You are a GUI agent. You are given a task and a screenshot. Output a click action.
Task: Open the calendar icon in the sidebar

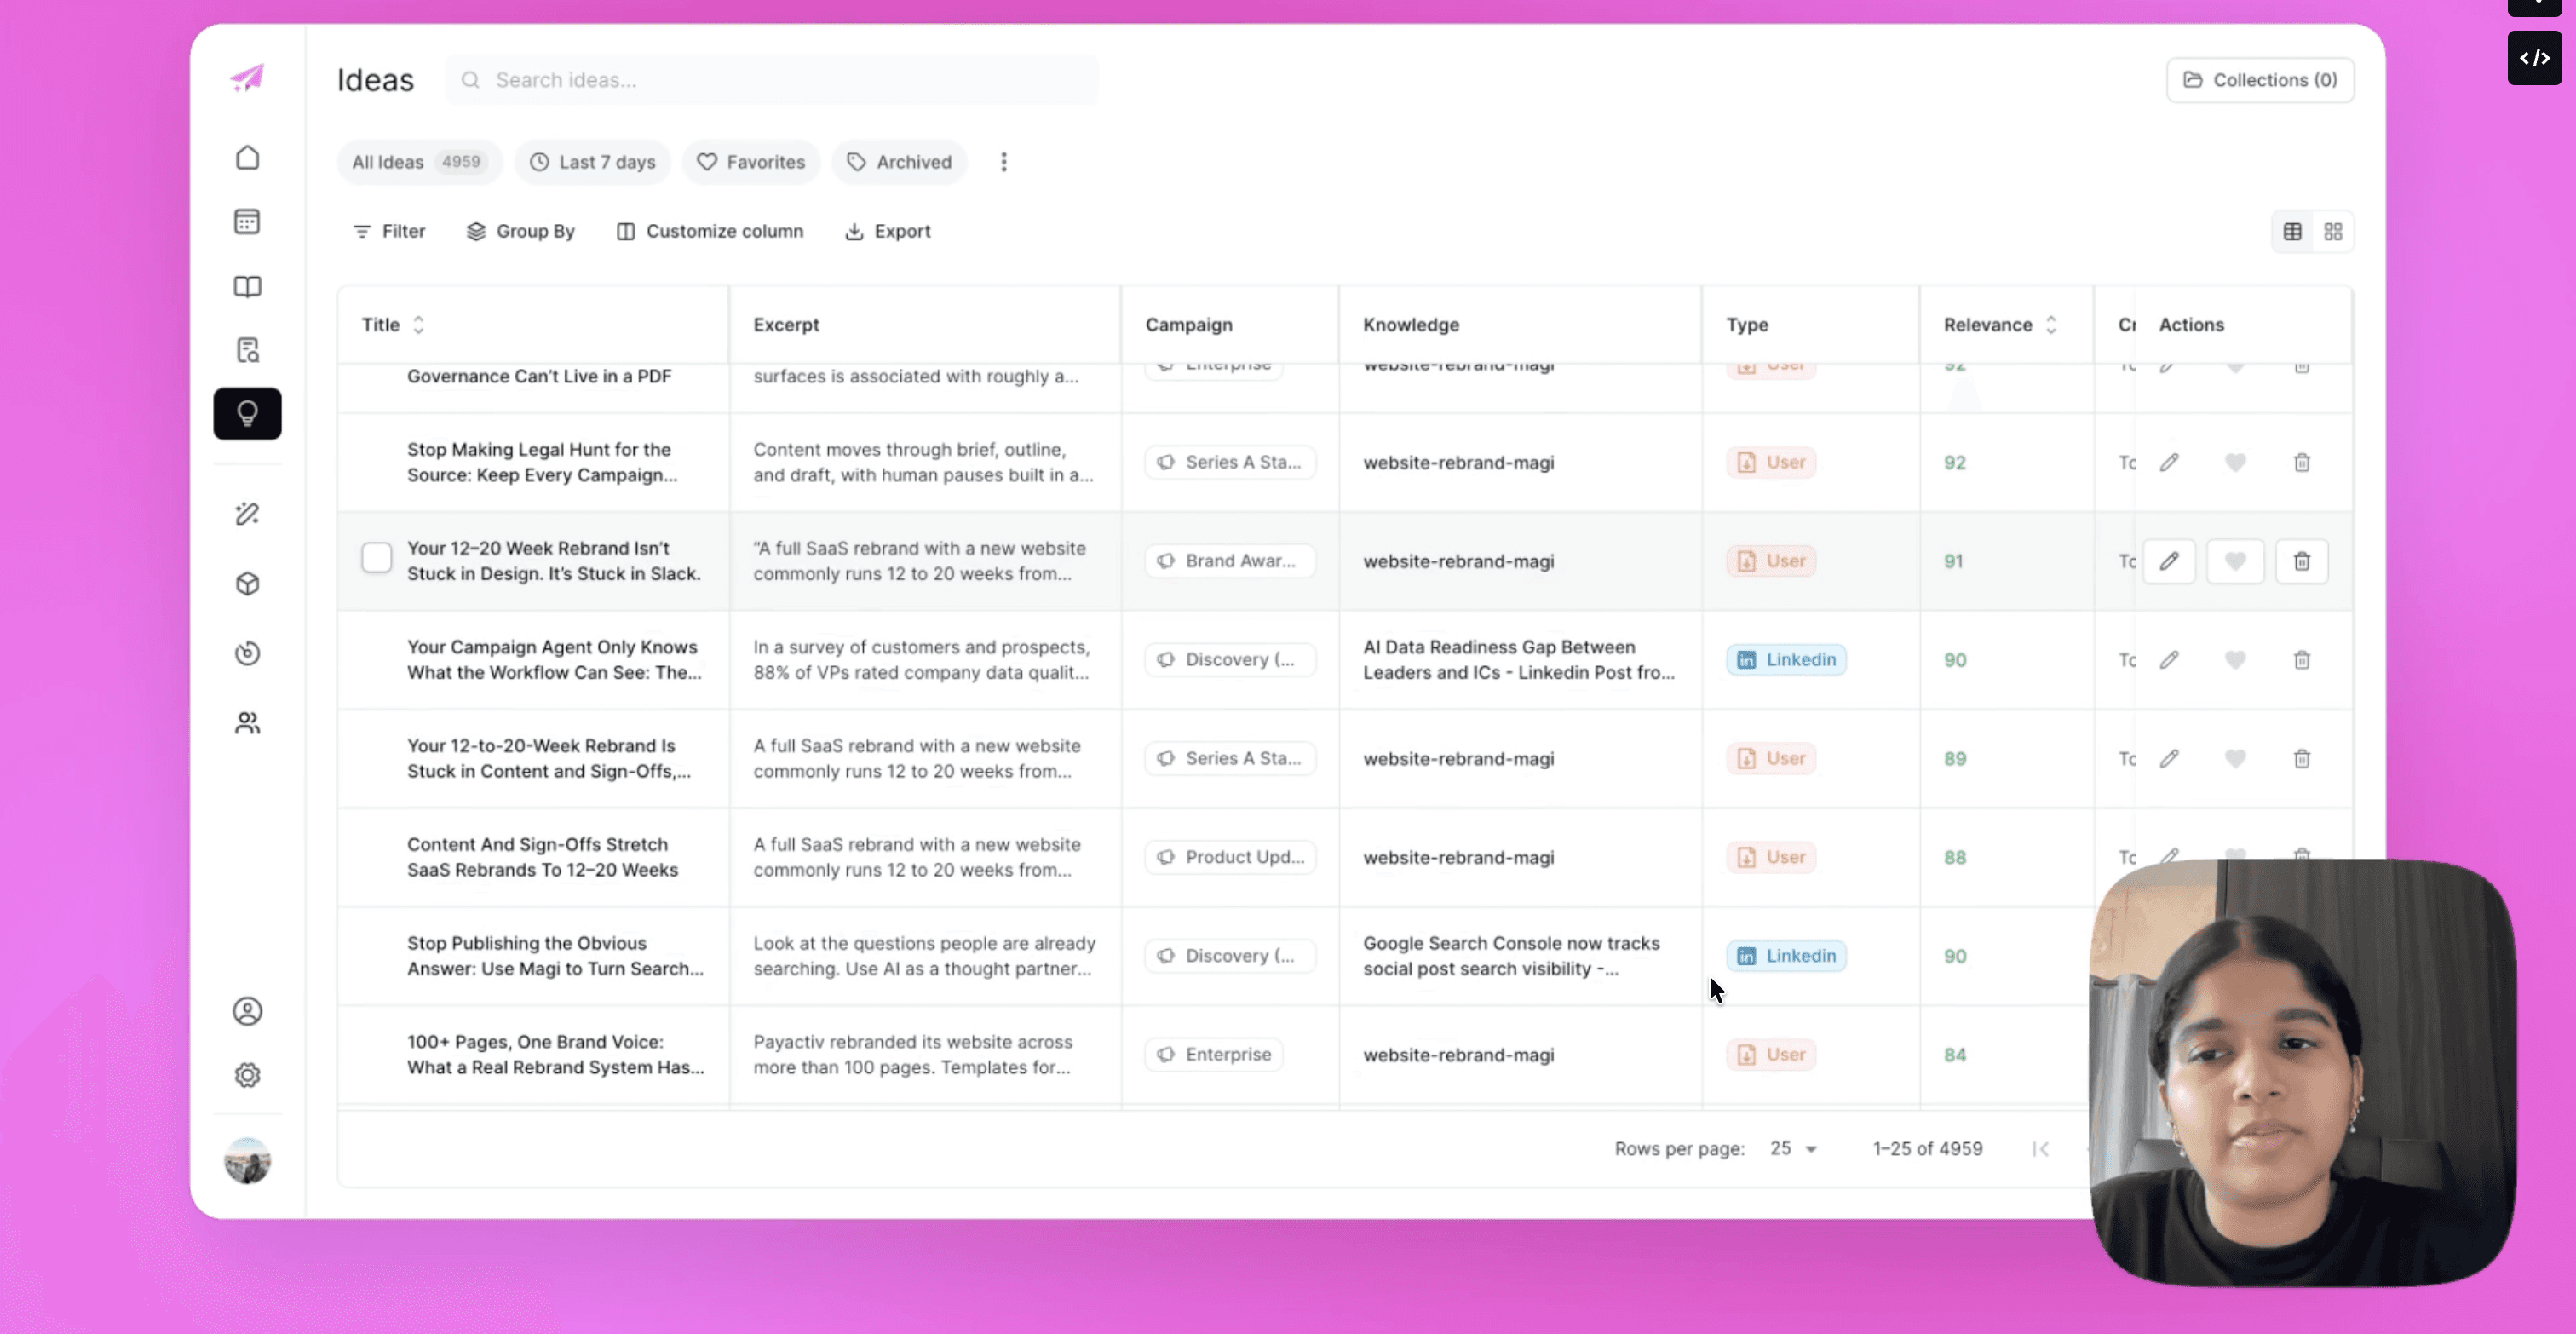(247, 222)
